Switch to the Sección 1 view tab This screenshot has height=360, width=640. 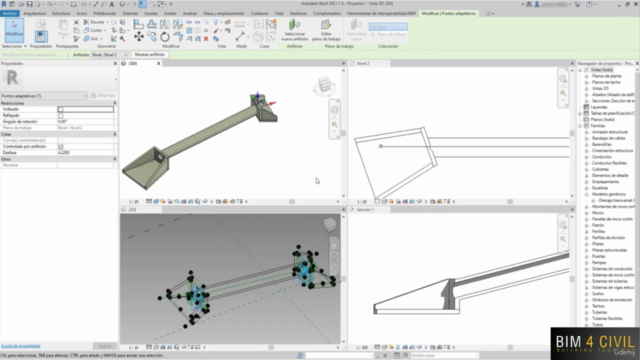(x=365, y=210)
